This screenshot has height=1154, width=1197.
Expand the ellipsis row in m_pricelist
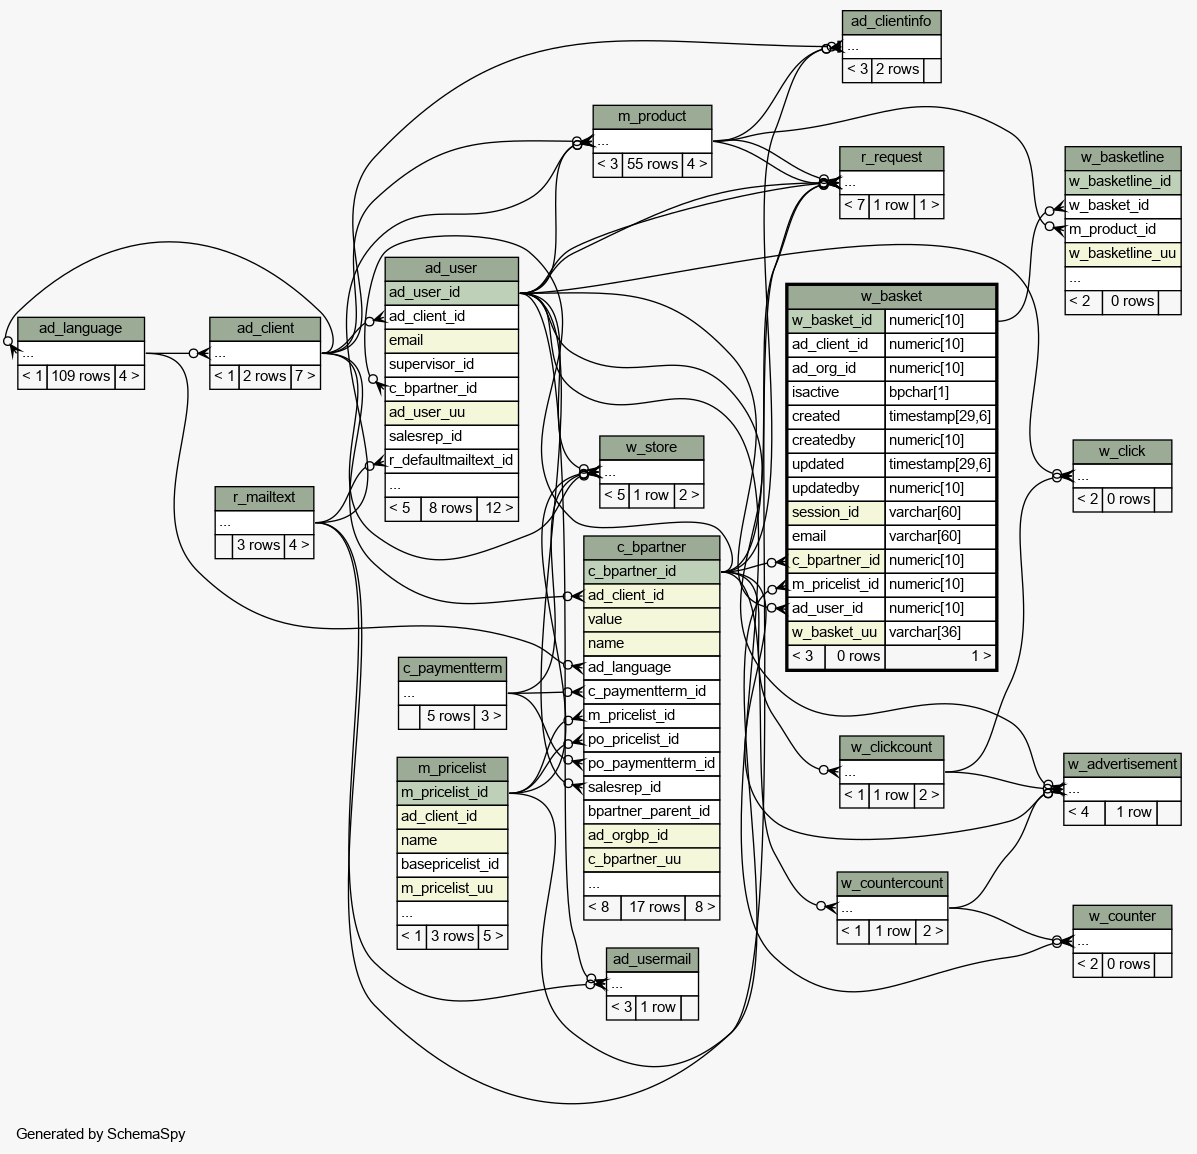[452, 913]
